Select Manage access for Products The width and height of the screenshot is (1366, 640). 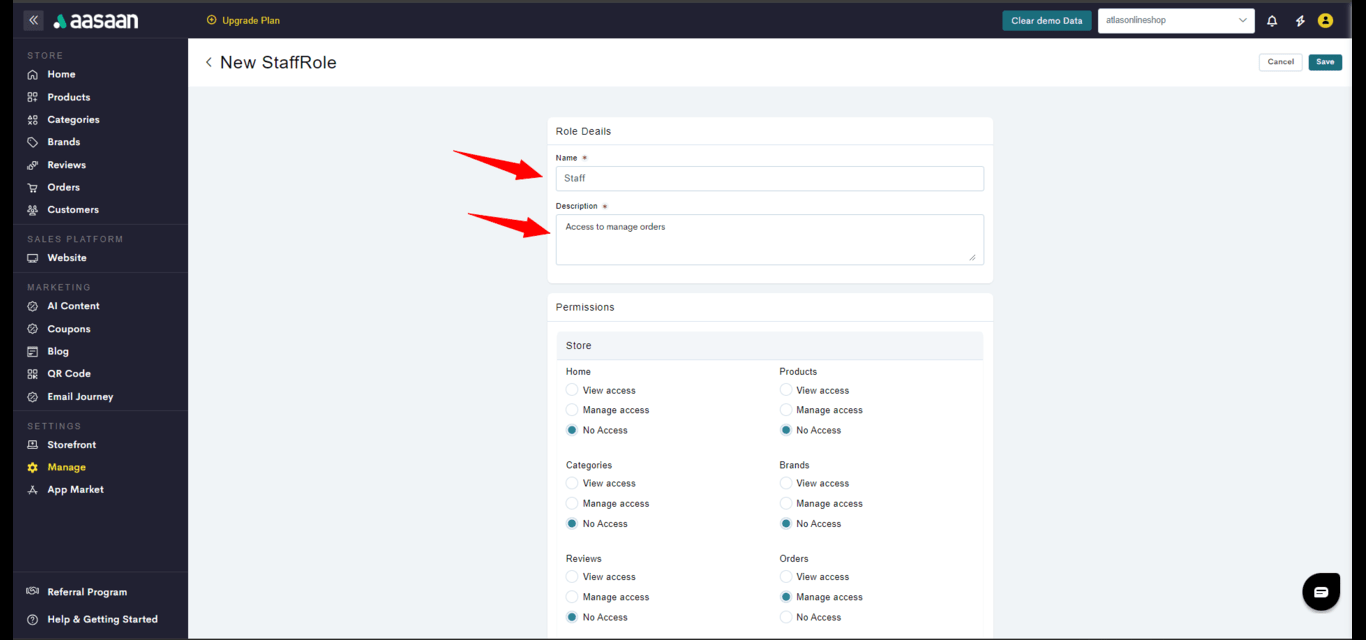click(786, 410)
